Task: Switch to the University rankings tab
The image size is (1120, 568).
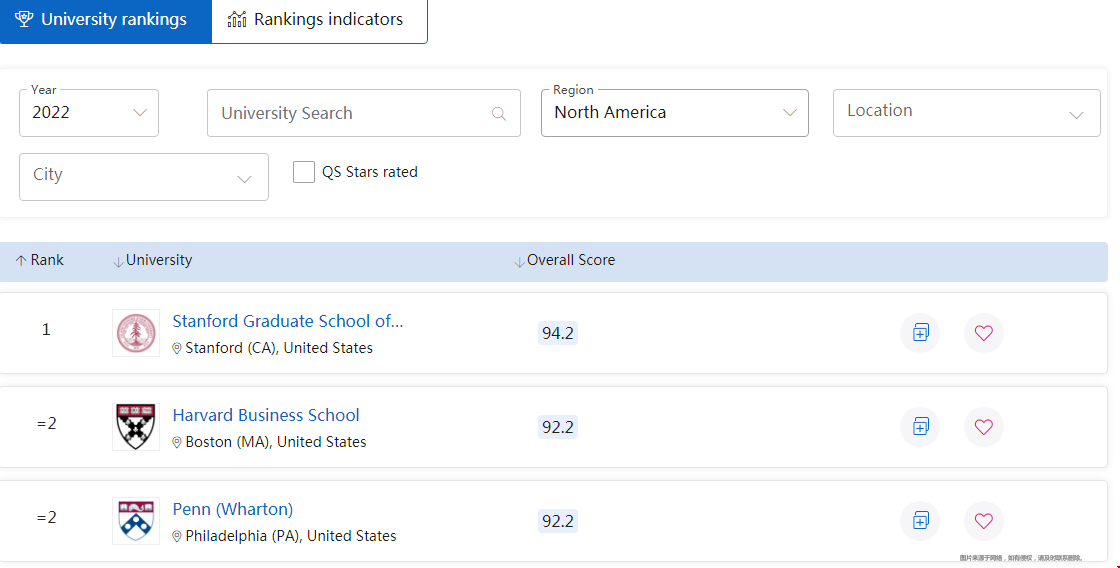Action: [105, 20]
